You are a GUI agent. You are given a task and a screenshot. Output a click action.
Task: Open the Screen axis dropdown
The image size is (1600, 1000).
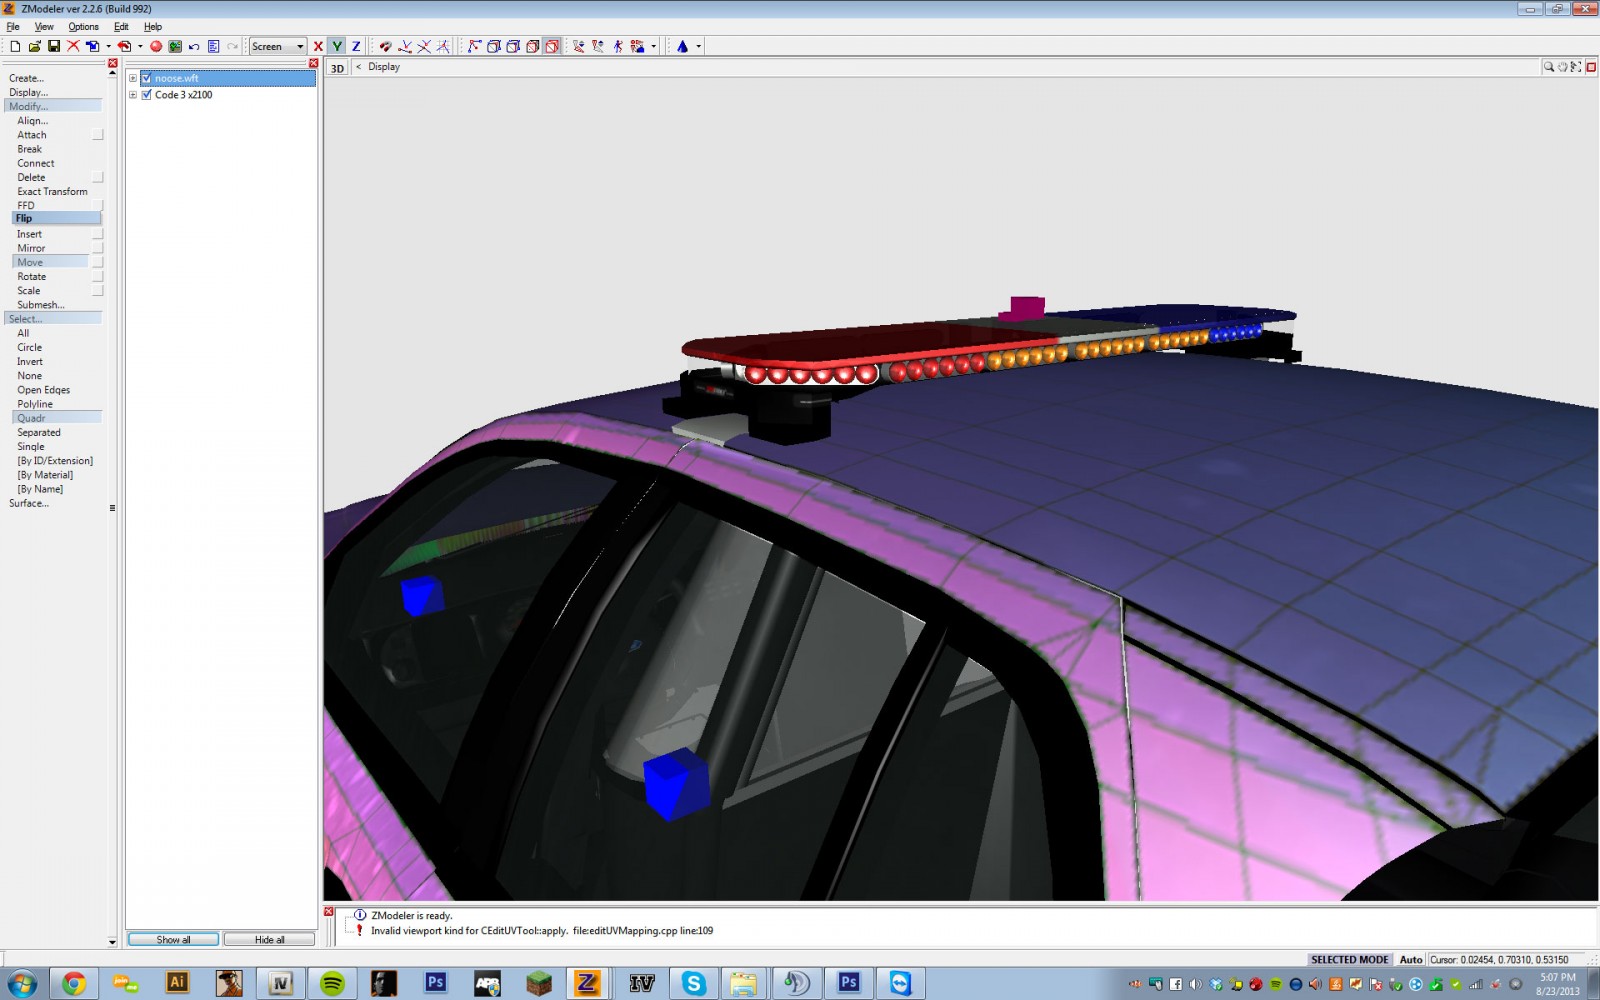299,46
